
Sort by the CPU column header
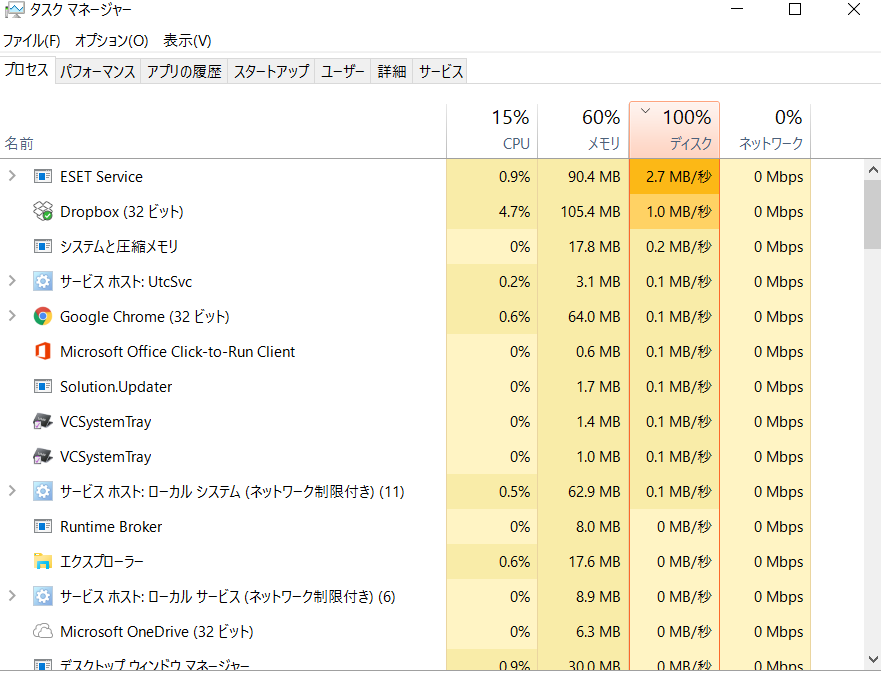click(492, 131)
